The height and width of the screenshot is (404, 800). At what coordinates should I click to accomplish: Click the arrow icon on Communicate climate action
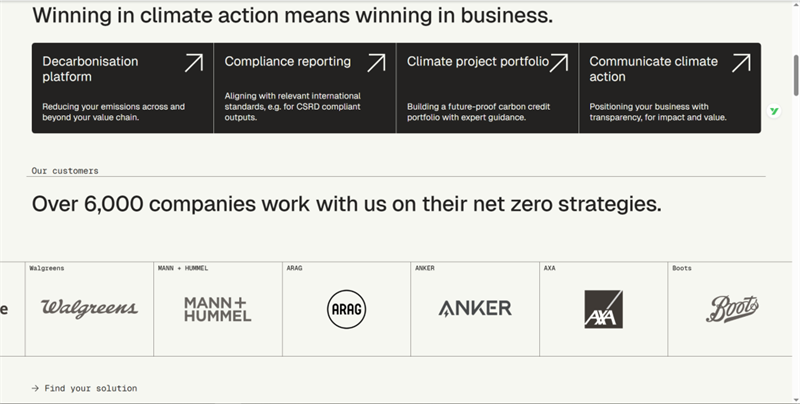[x=741, y=63]
